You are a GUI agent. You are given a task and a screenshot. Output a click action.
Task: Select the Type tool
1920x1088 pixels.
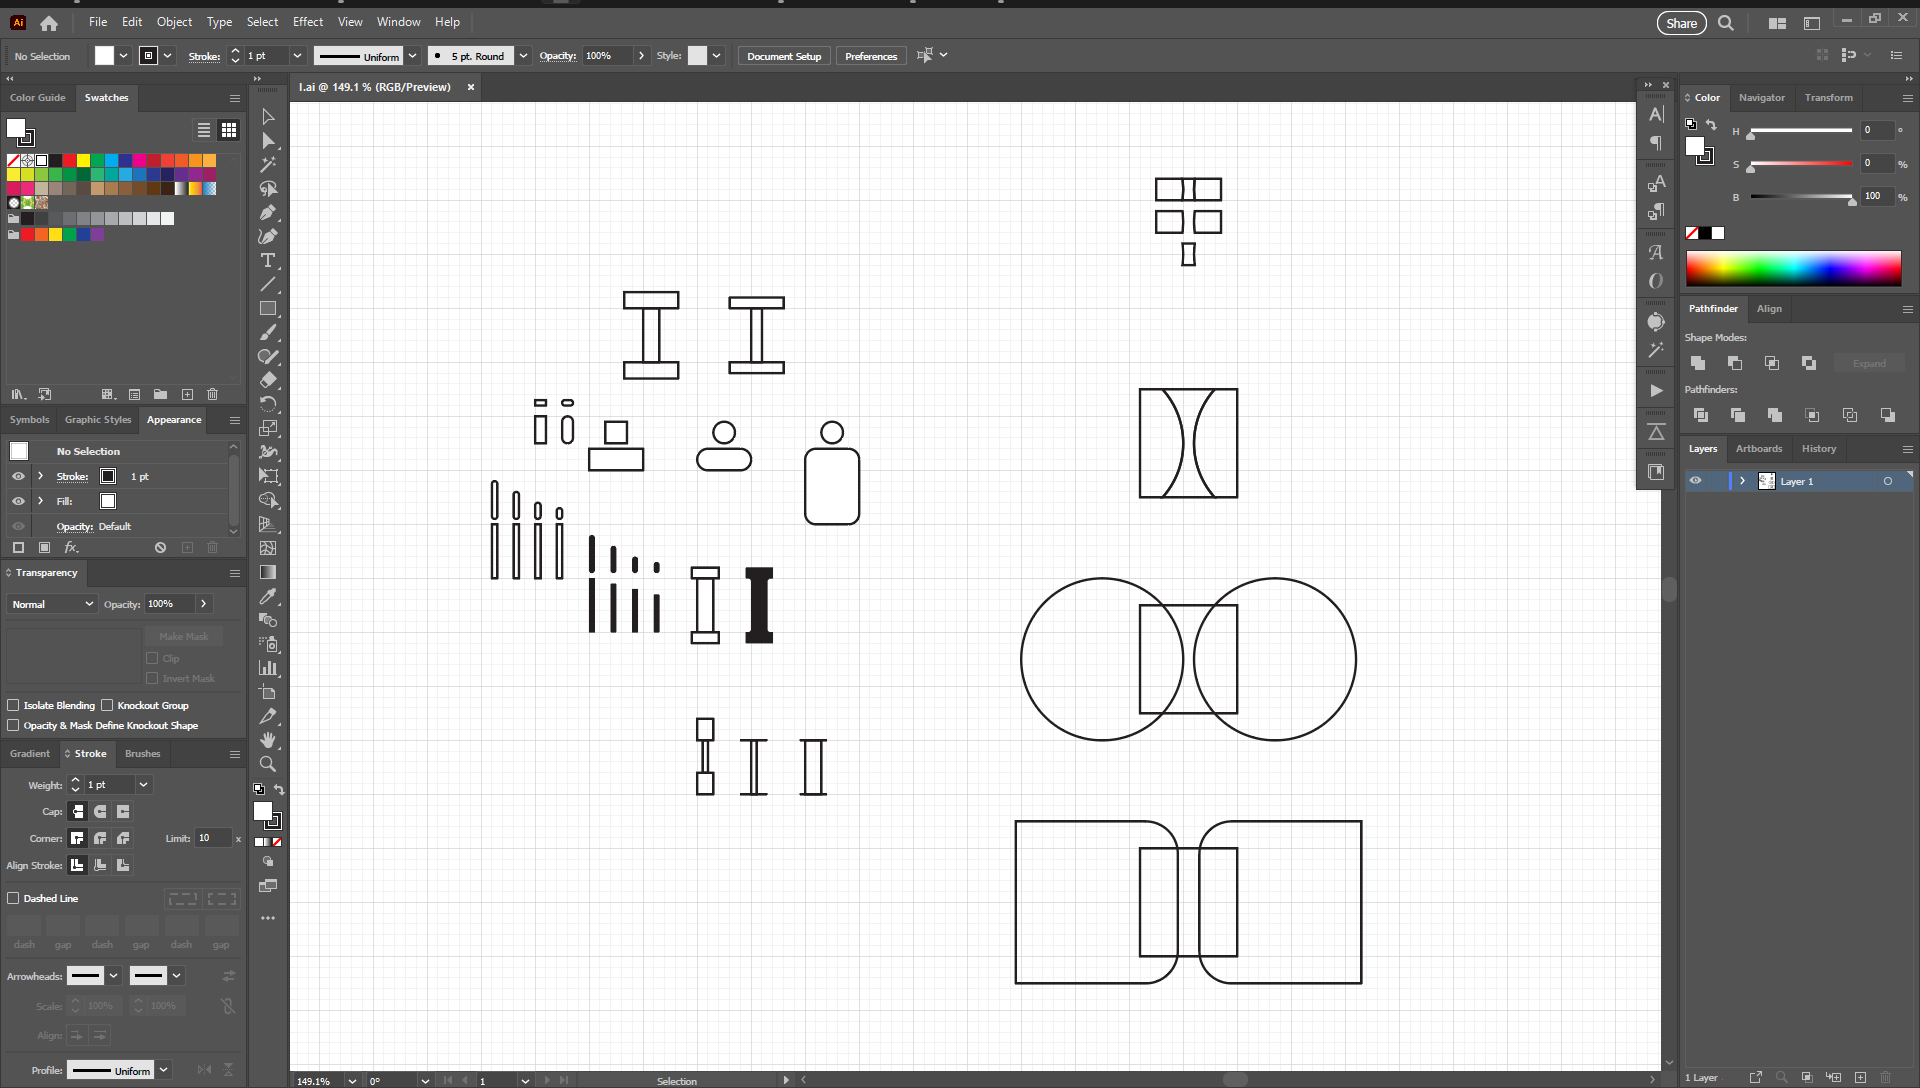268,261
